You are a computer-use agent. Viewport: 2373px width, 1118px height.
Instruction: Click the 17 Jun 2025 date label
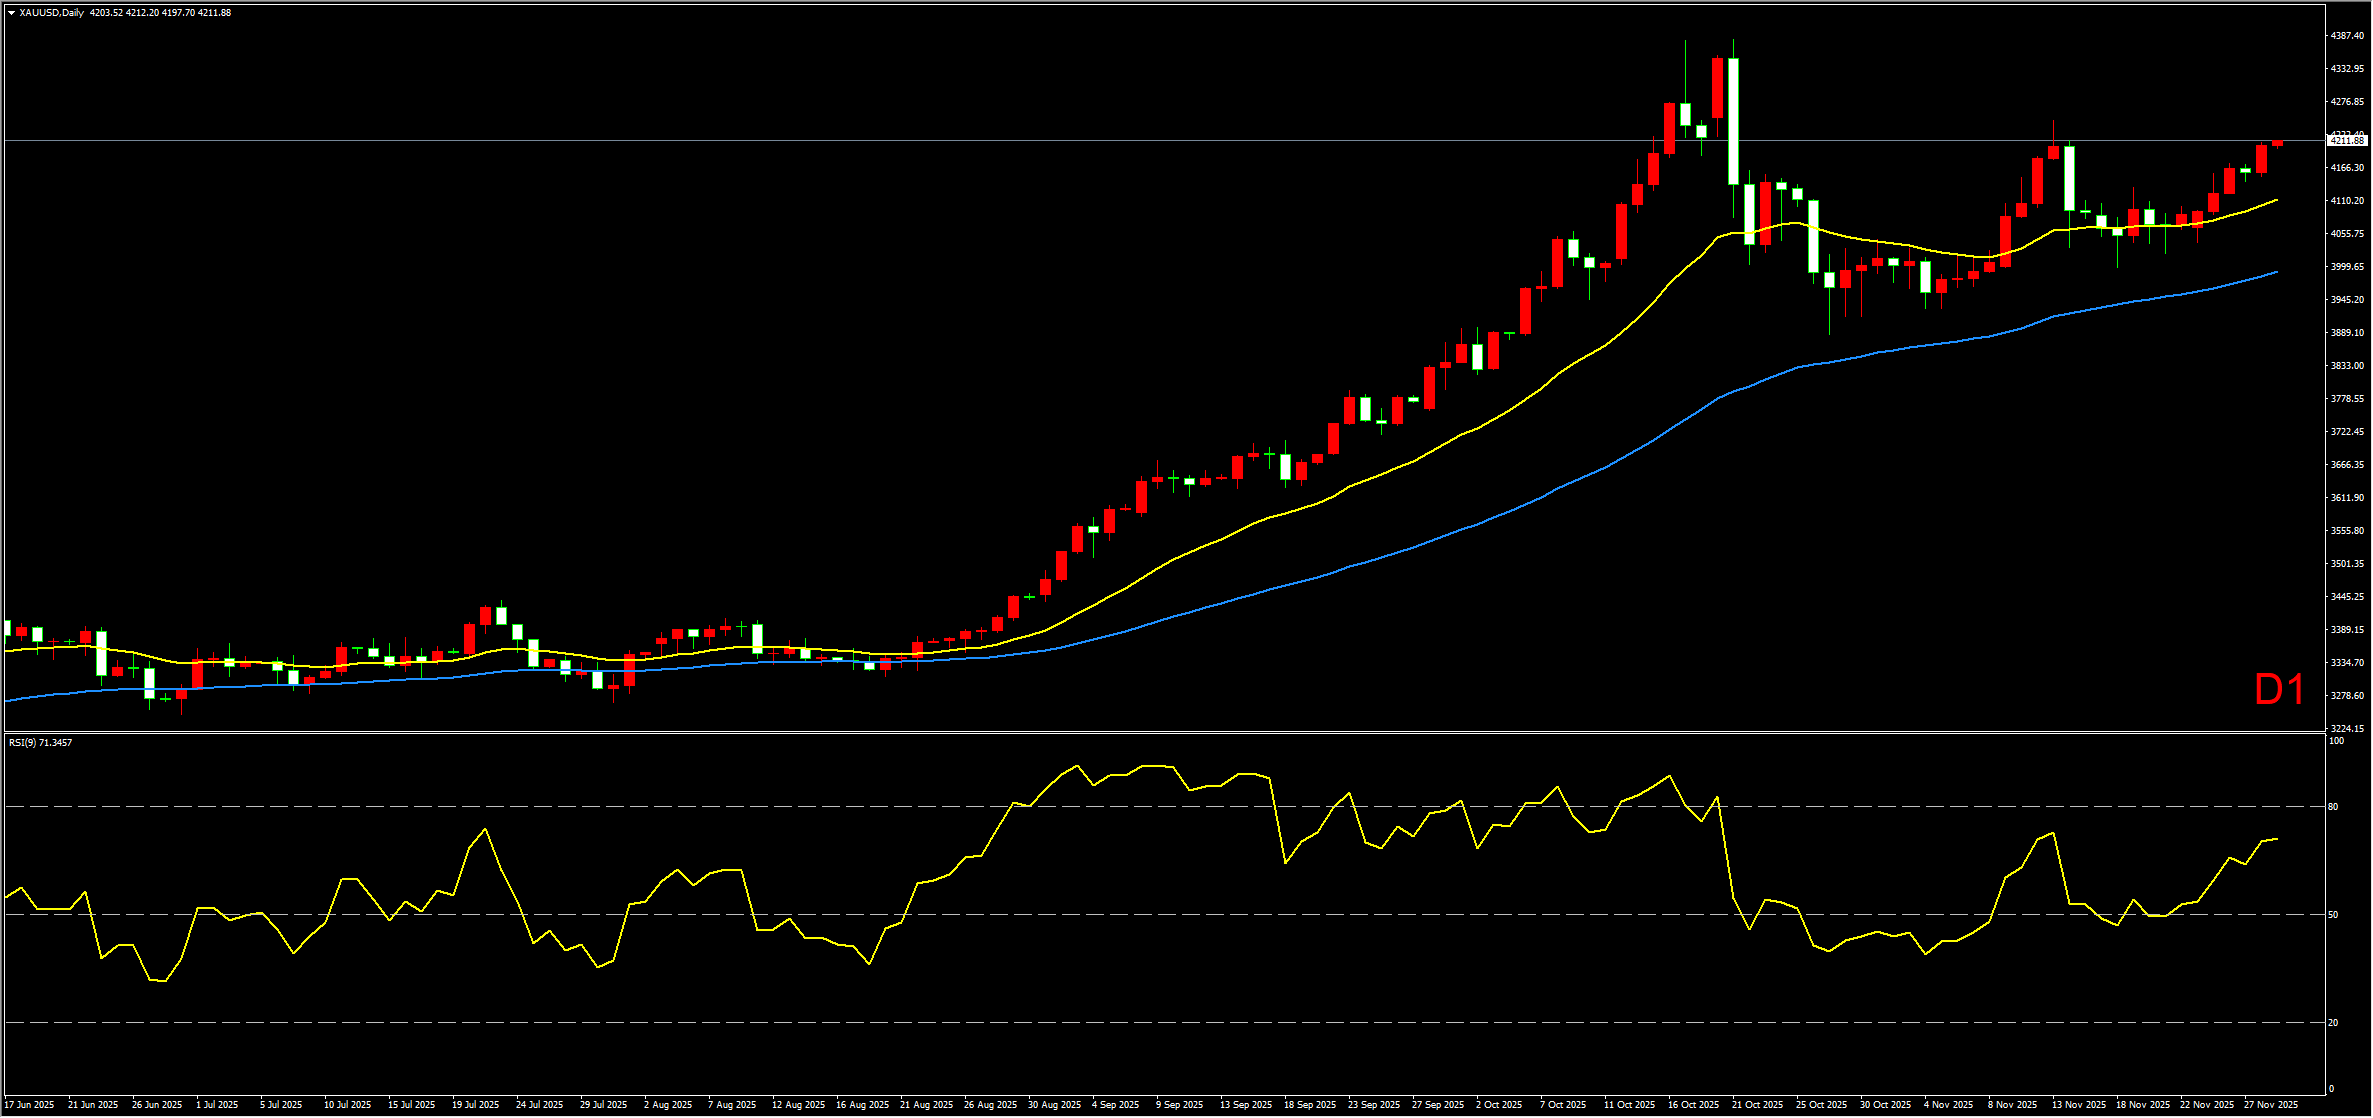pos(29,1105)
